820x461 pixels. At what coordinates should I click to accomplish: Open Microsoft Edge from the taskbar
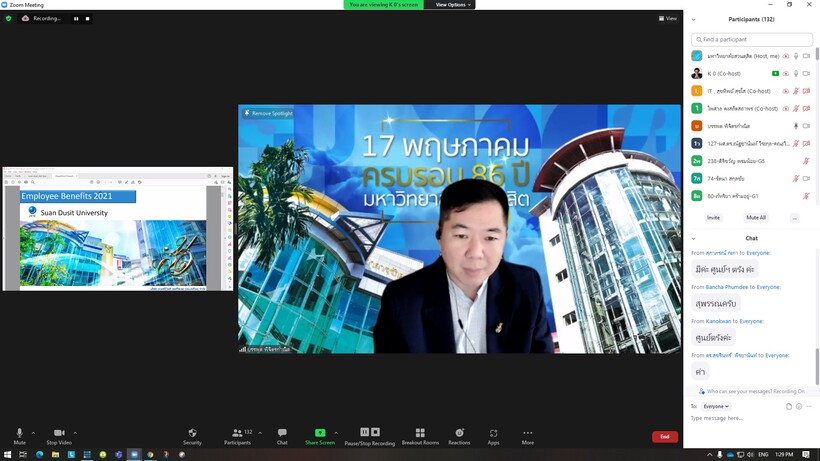tap(39, 455)
